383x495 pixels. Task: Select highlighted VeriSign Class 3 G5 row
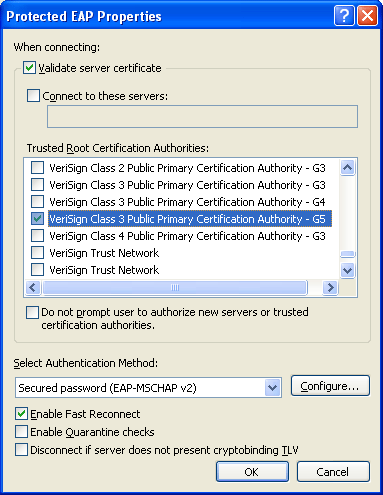[x=190, y=219]
